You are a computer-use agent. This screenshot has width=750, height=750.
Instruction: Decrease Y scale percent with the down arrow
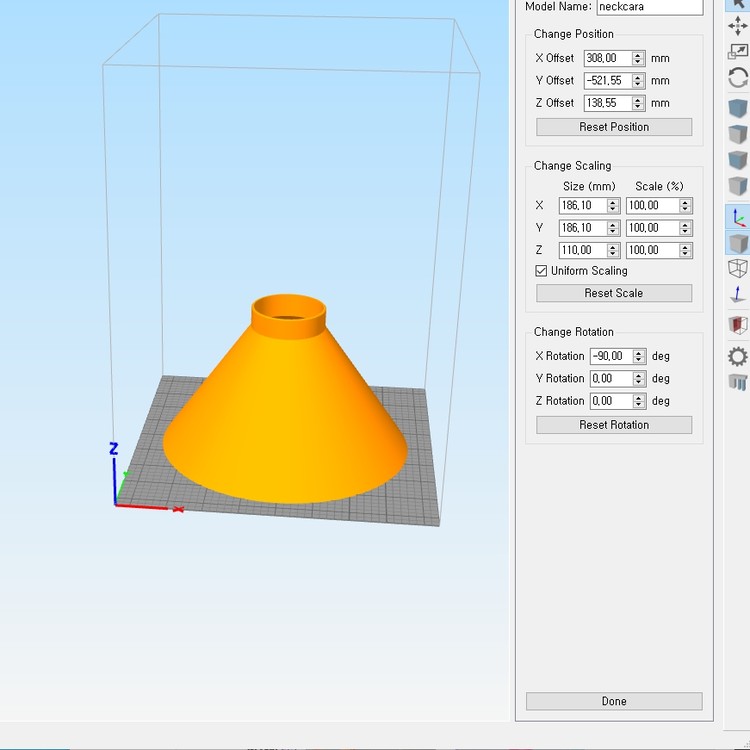(685, 232)
